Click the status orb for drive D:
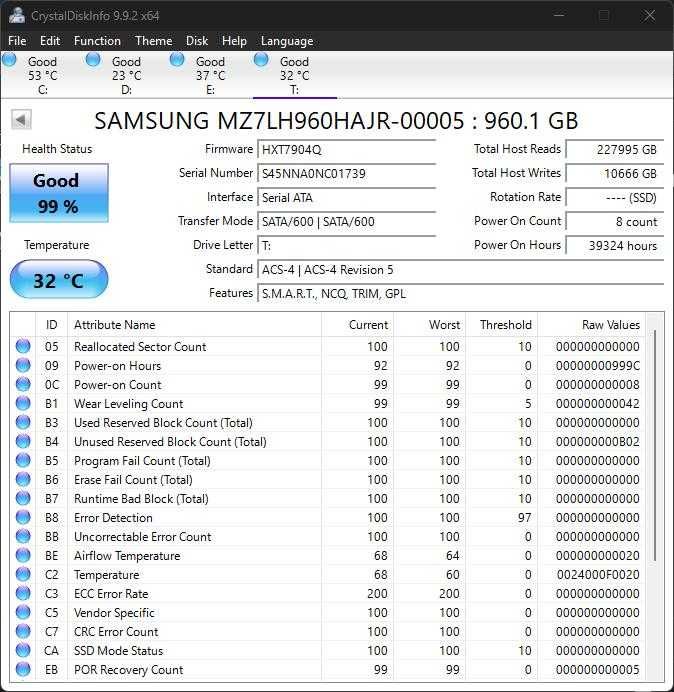This screenshot has width=674, height=692. pos(93,60)
